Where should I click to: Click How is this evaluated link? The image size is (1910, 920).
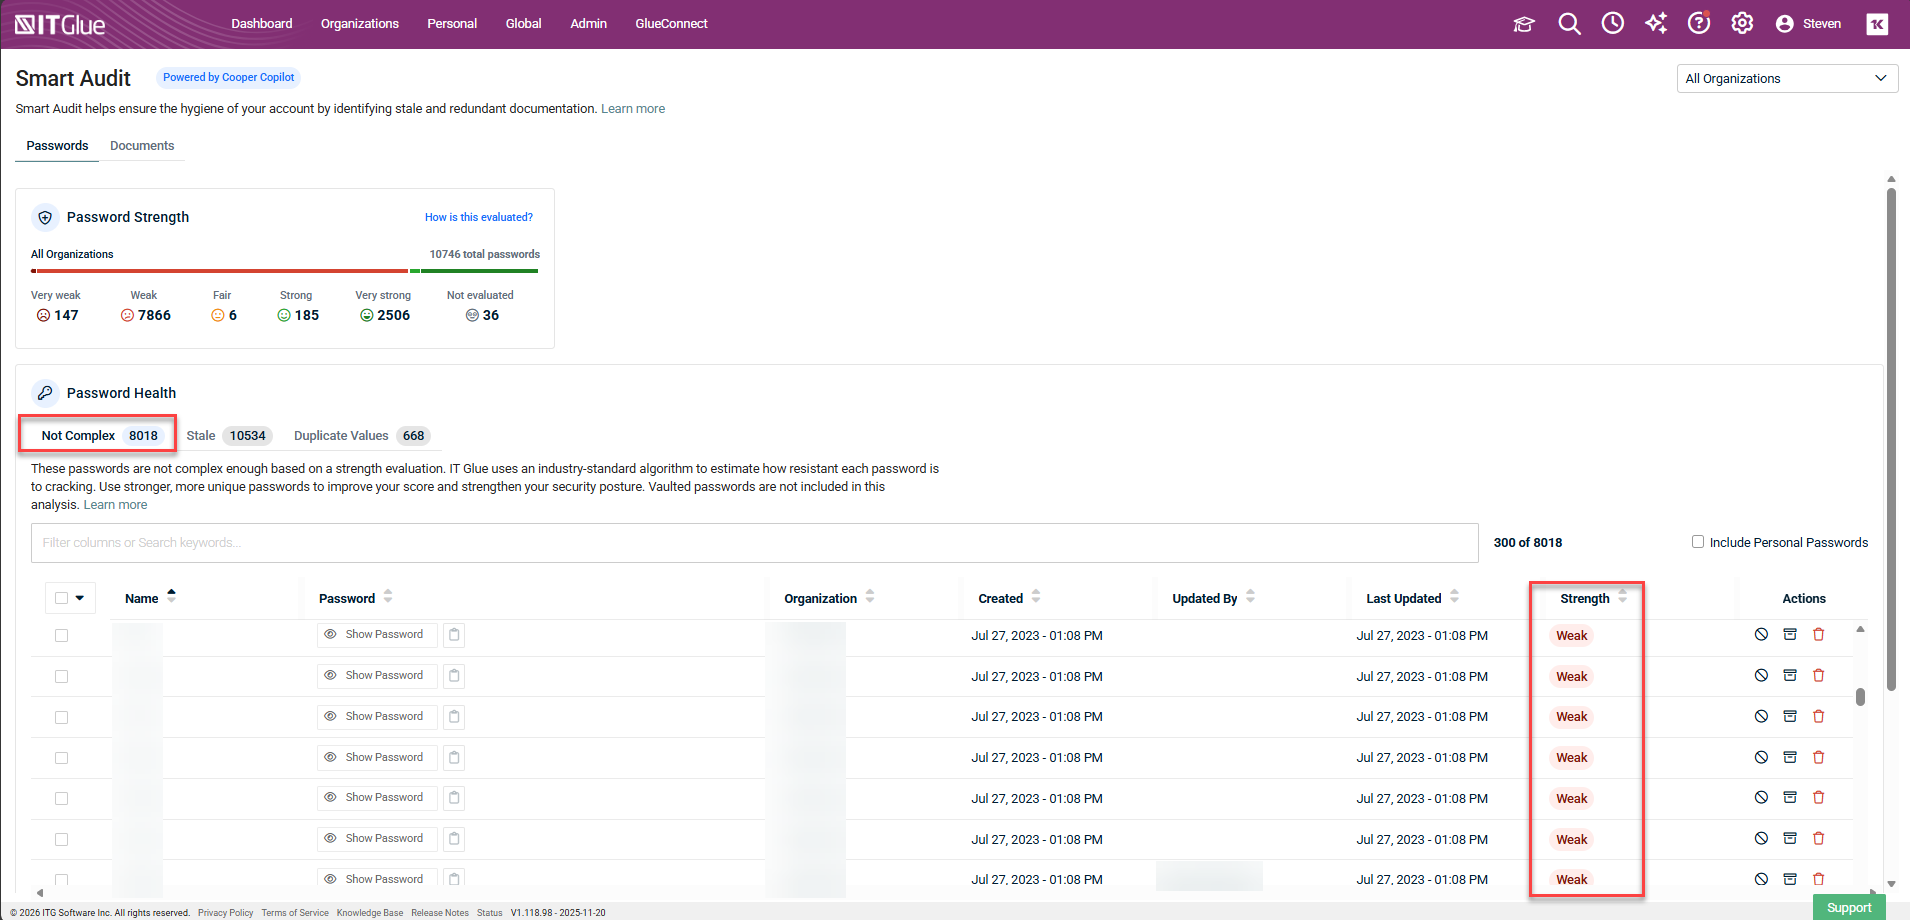(x=478, y=217)
